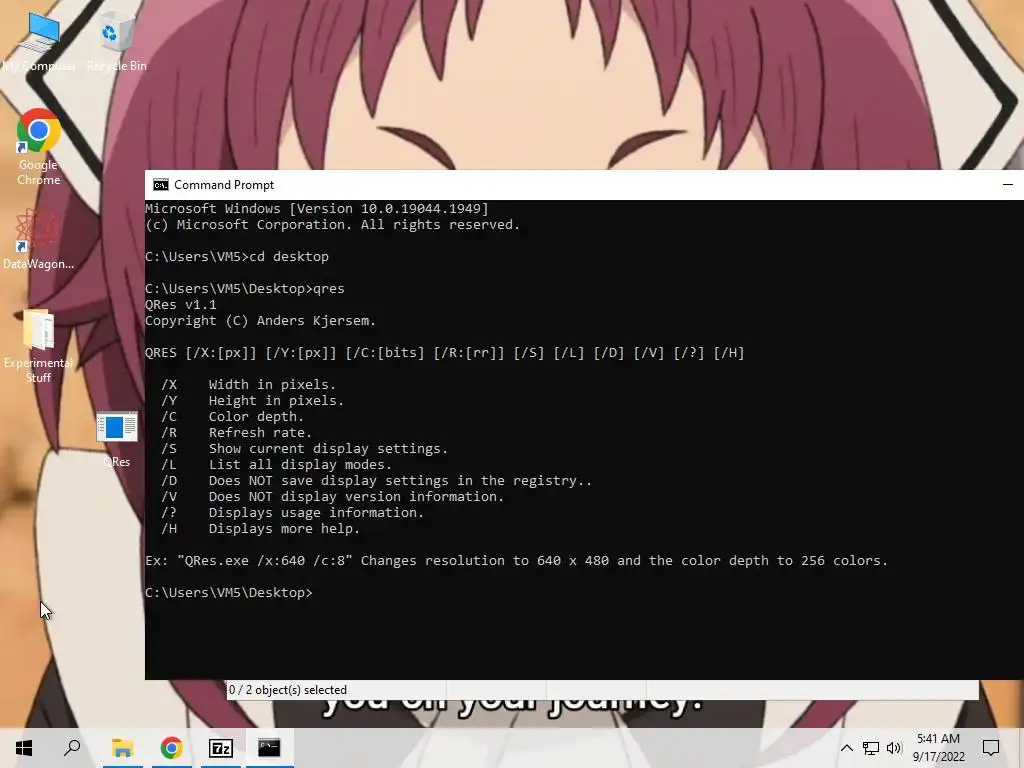Click the '/S Show current display settings.' line
The height and width of the screenshot is (768, 1024).
304,449
